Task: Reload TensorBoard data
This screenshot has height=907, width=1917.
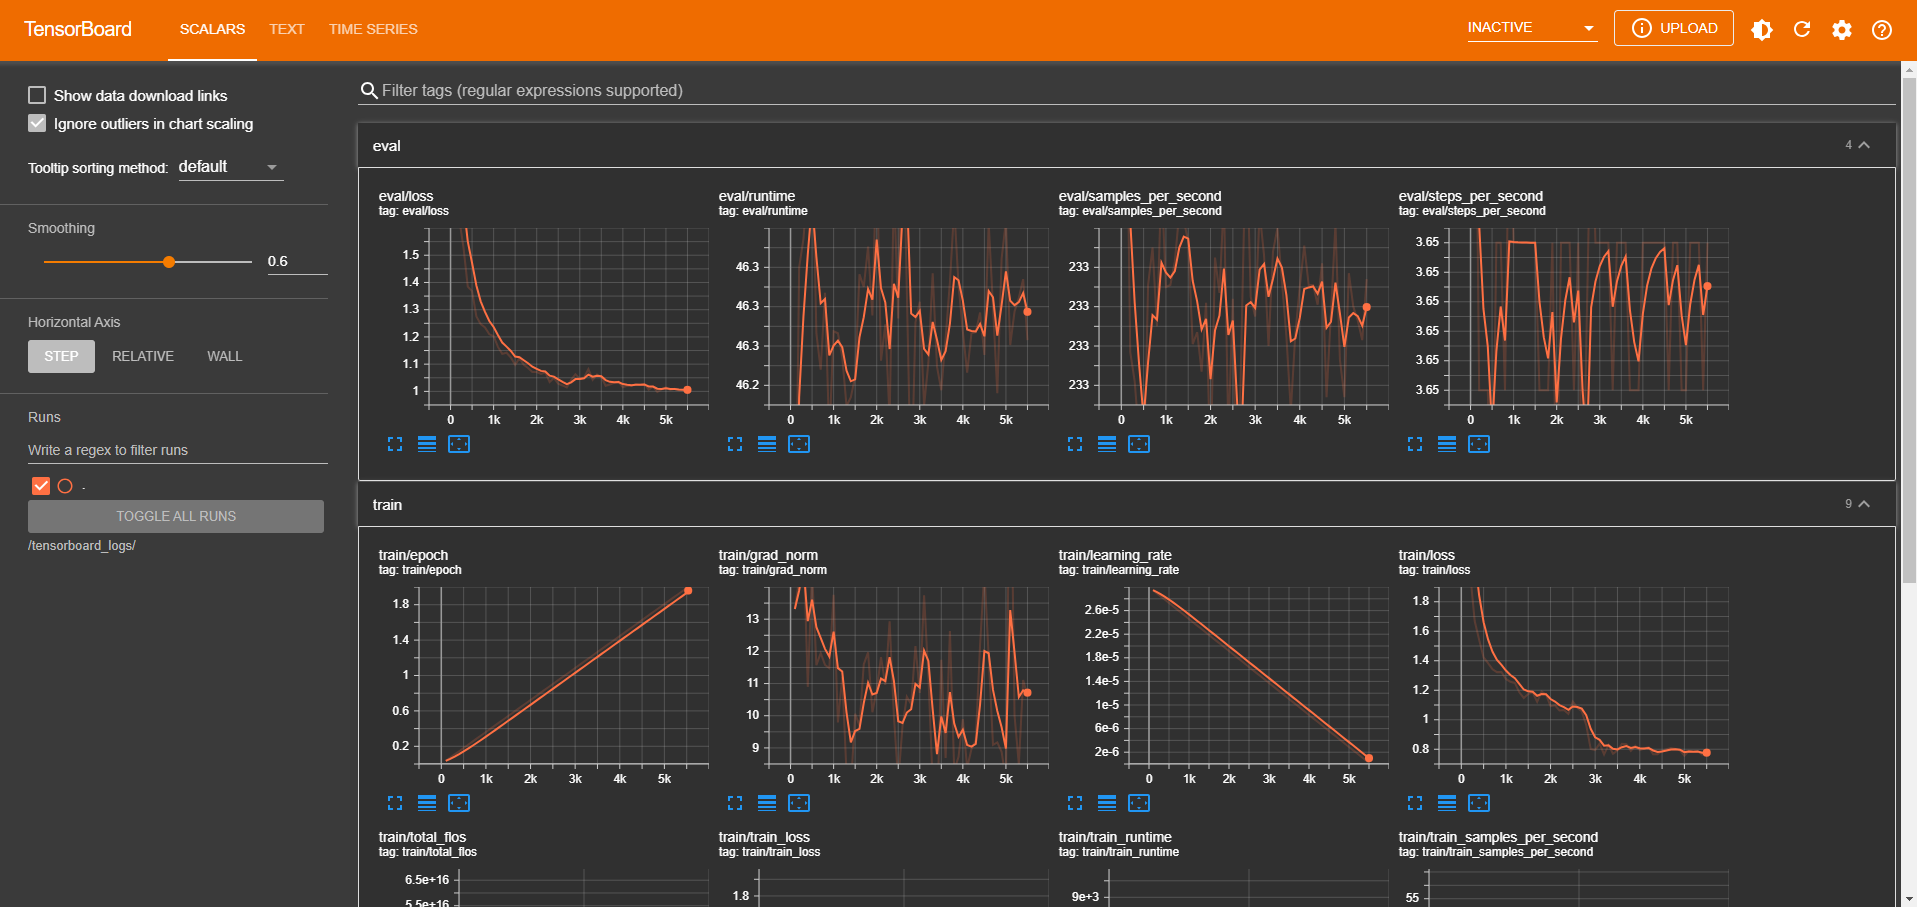Action: (1802, 29)
